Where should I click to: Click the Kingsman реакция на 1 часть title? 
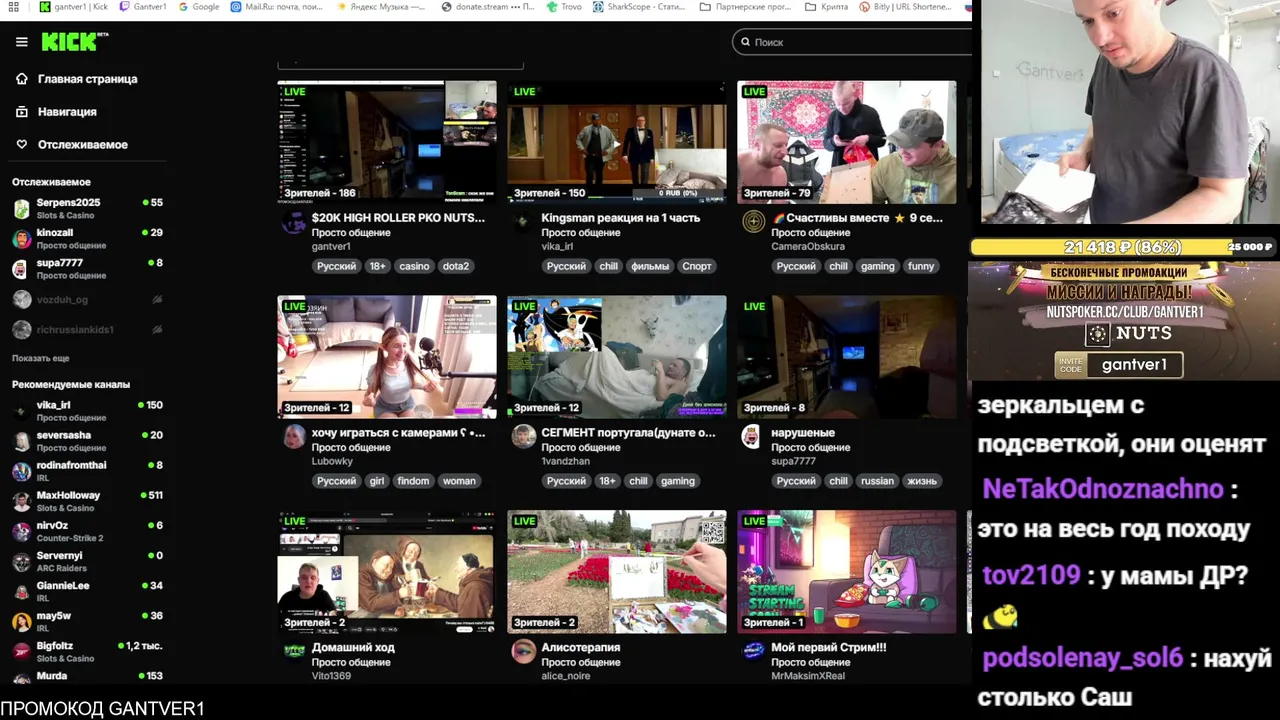[x=620, y=218]
